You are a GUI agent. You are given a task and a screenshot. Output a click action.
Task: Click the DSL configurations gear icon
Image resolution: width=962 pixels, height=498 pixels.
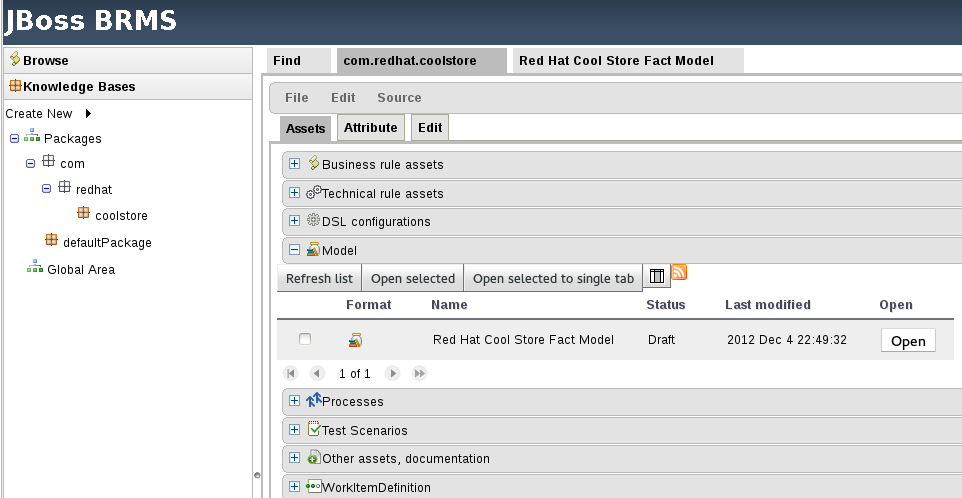[314, 220]
